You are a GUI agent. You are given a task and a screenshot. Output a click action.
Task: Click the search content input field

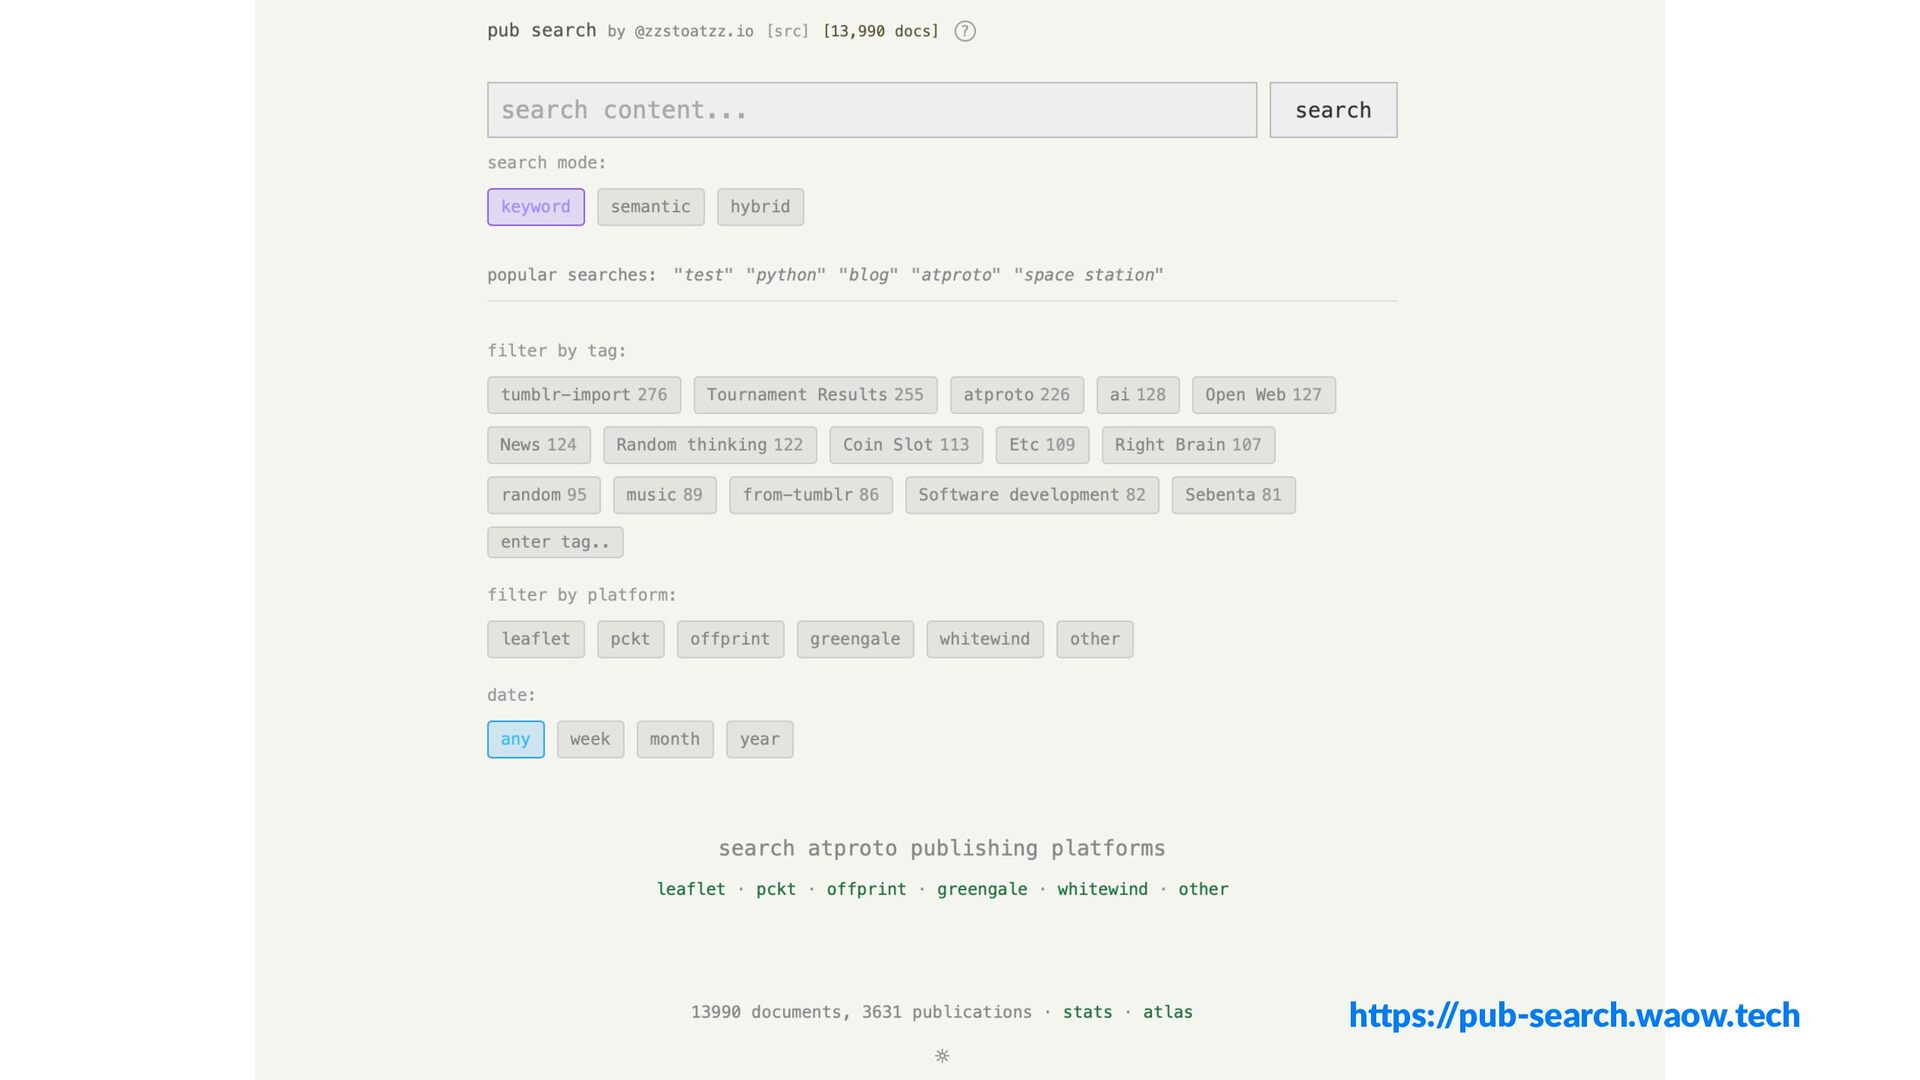pos(871,110)
